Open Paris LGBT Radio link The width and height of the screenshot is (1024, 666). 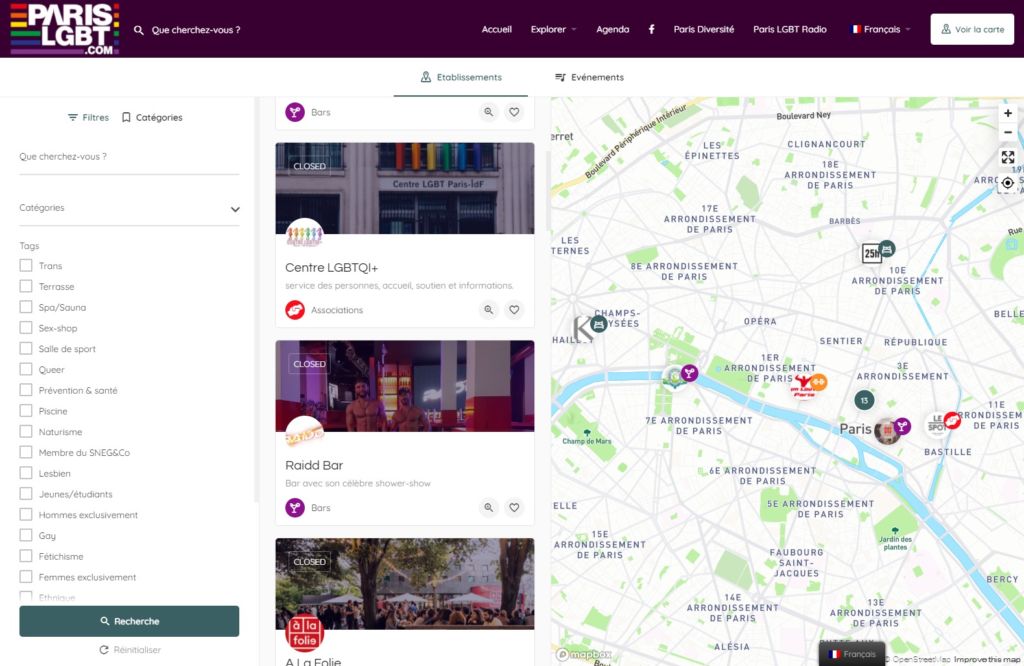coord(790,29)
